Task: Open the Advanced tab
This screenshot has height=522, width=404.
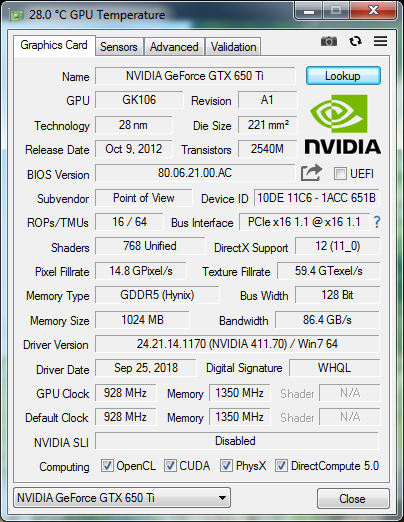Action: [174, 47]
